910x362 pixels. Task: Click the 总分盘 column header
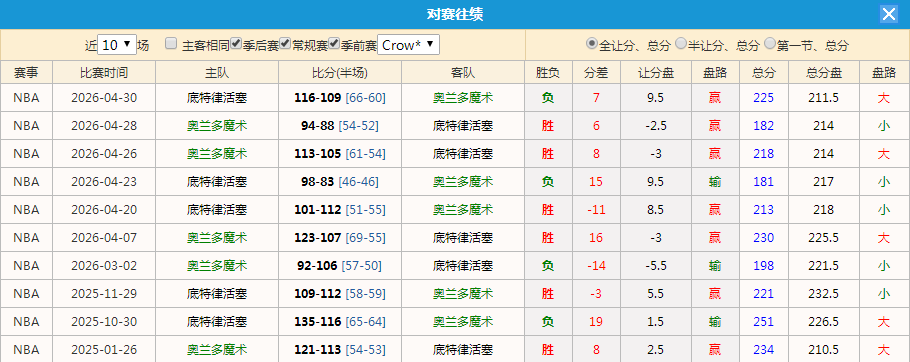coord(824,73)
